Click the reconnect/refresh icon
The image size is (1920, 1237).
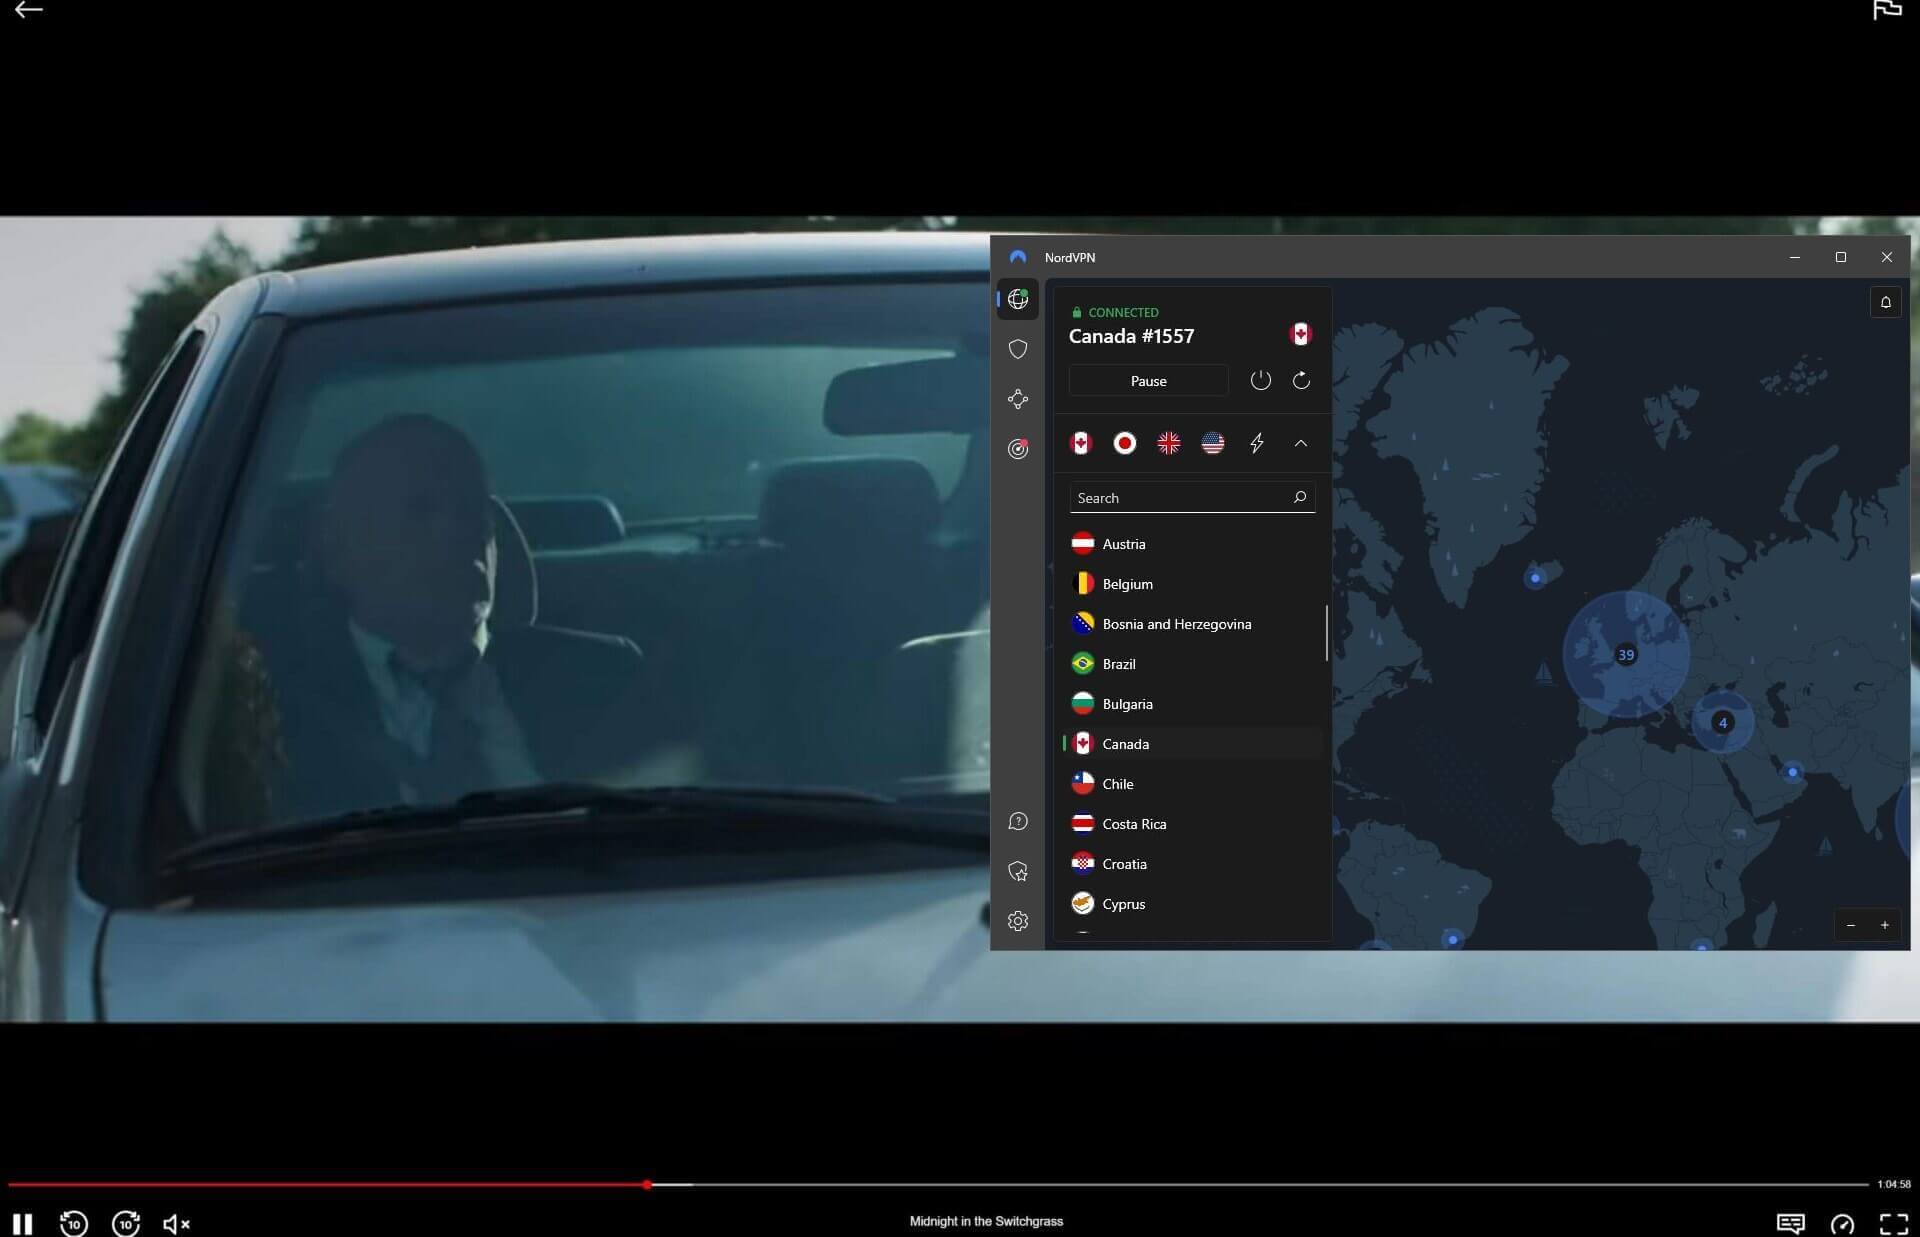pyautogui.click(x=1300, y=381)
